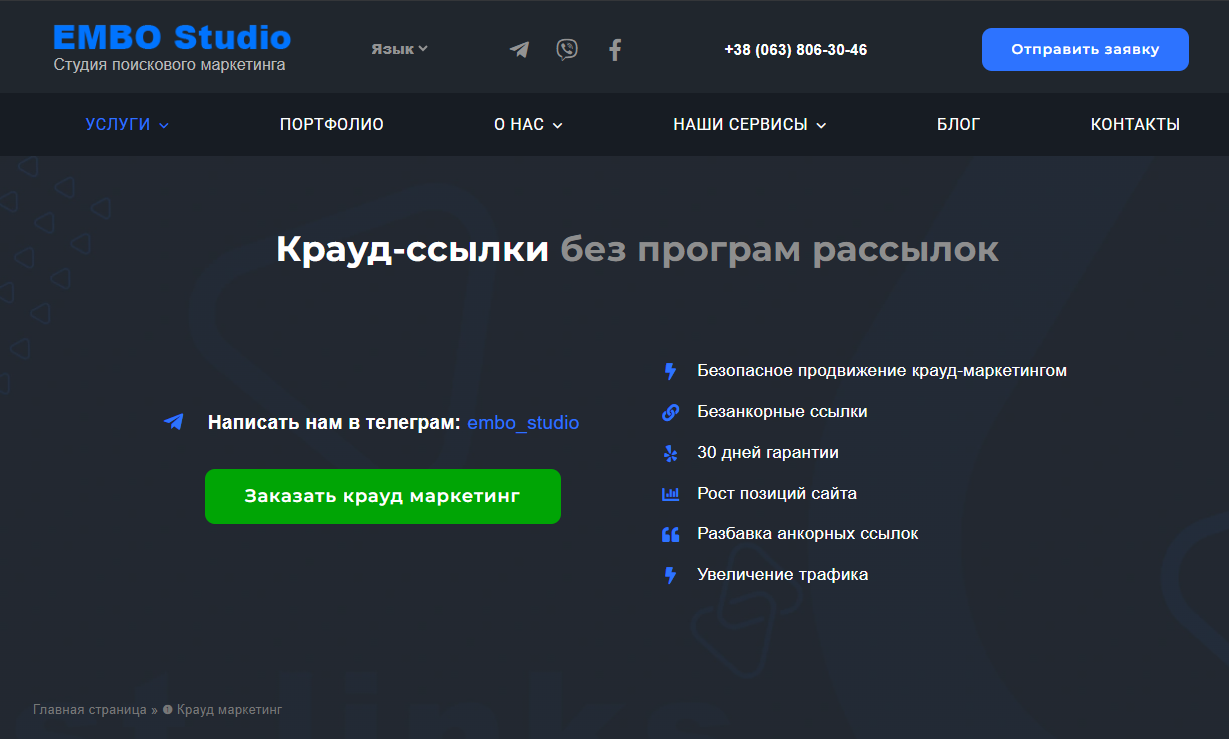Click the Viber icon in the header
1229x739 pixels.
(567, 48)
